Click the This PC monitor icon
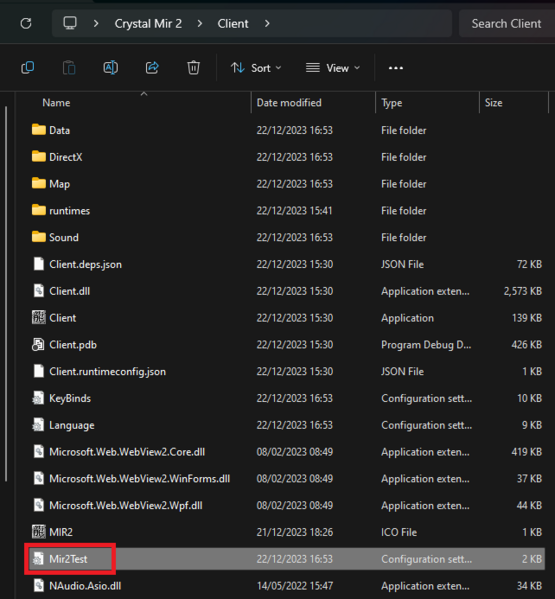The width and height of the screenshot is (555, 599). pyautogui.click(x=70, y=23)
